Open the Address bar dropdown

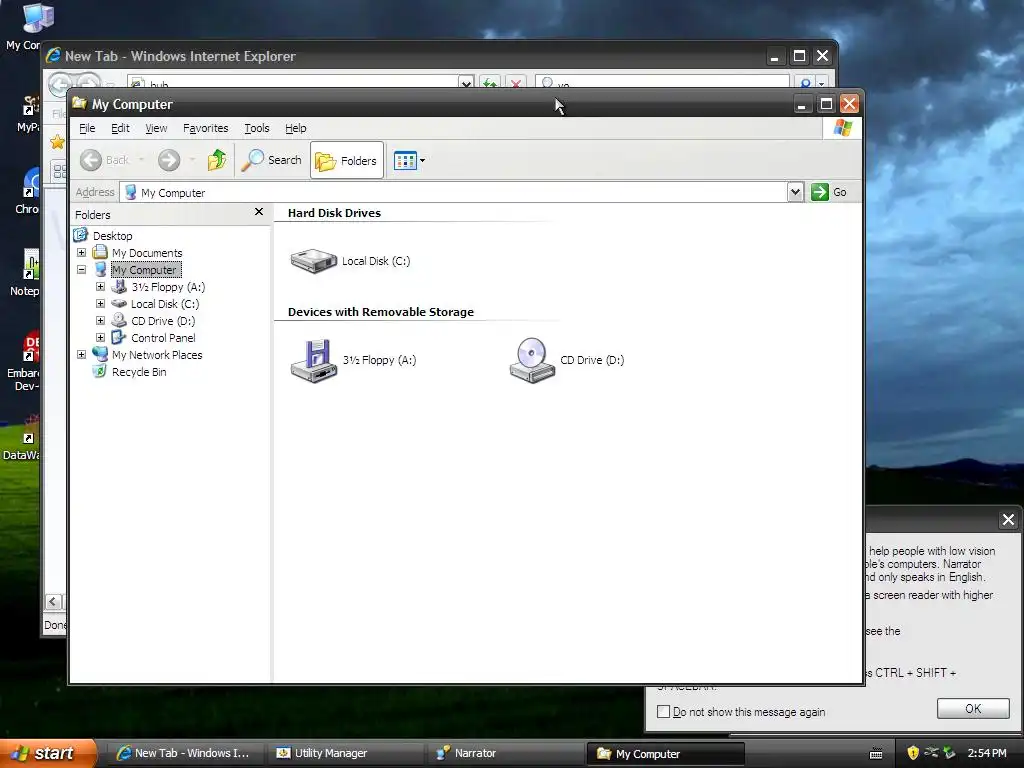click(x=795, y=192)
